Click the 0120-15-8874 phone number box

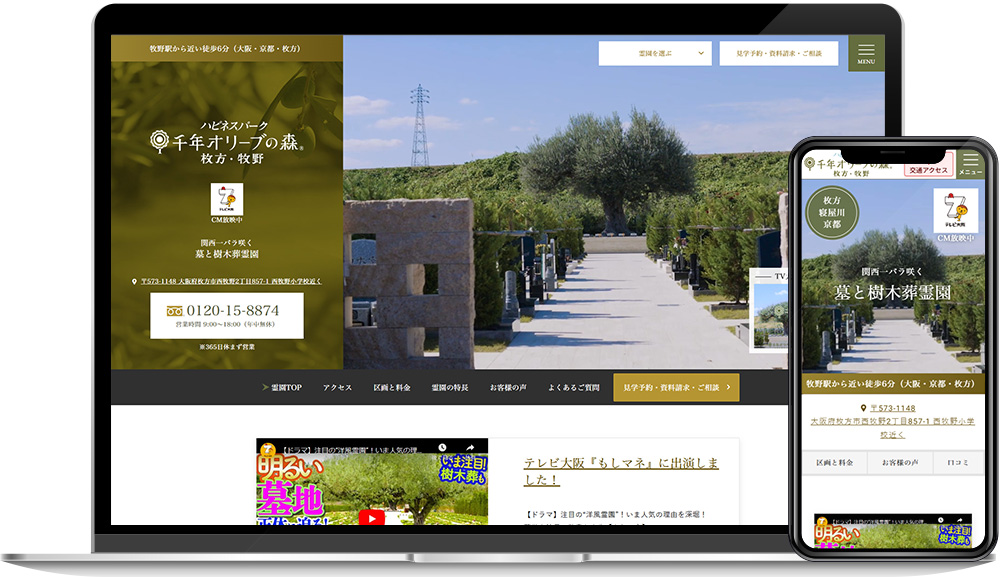click(x=227, y=316)
